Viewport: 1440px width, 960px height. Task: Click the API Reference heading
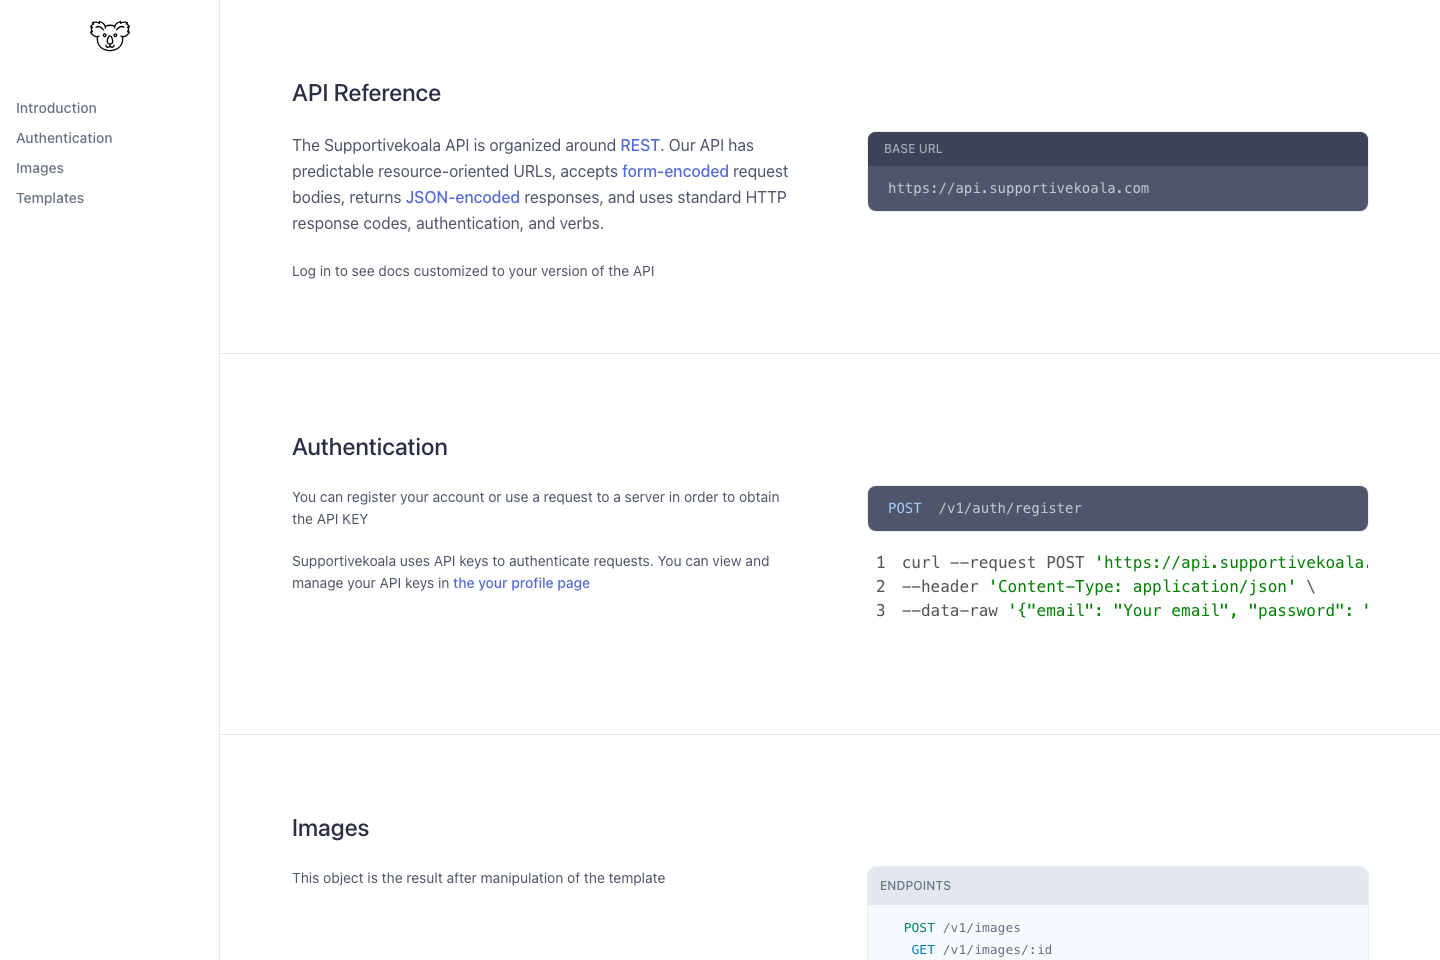pyautogui.click(x=366, y=93)
